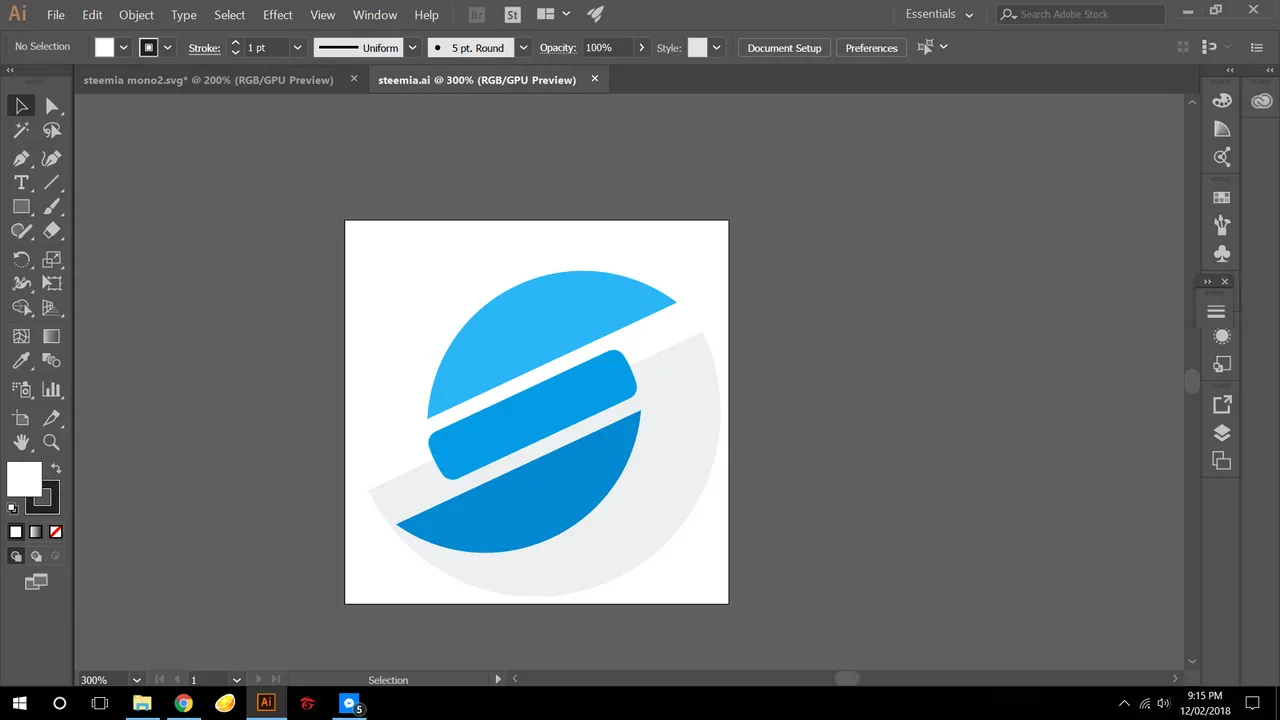Pick the Artboard tool
Viewport: 1280px width, 720px height.
21,418
